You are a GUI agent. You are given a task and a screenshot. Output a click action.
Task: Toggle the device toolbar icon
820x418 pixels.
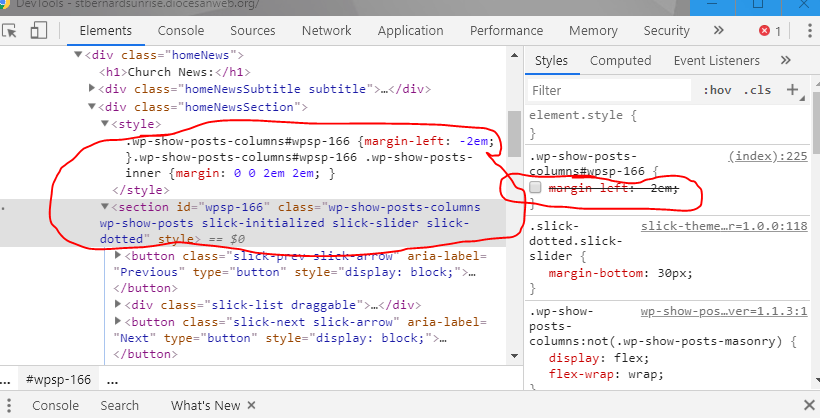40,31
